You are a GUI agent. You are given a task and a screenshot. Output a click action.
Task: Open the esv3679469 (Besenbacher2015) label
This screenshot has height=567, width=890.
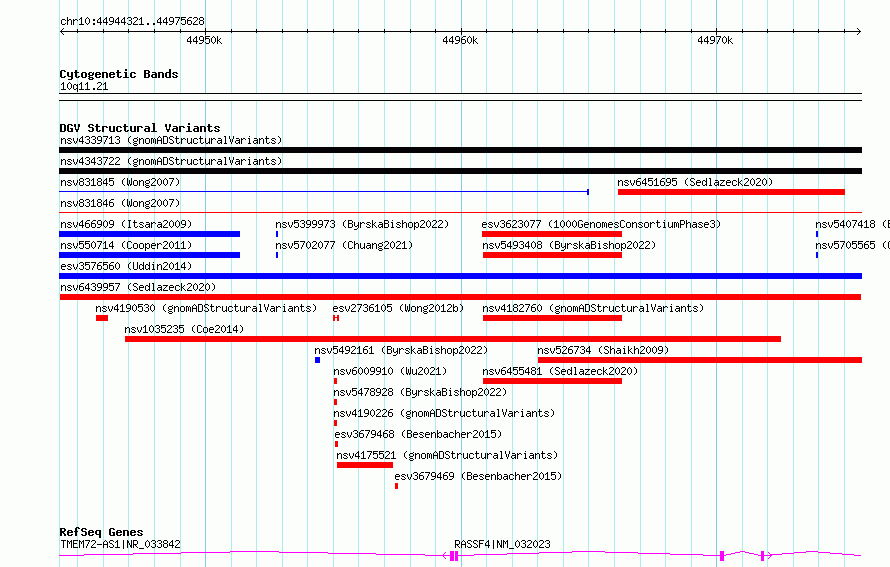click(x=478, y=476)
